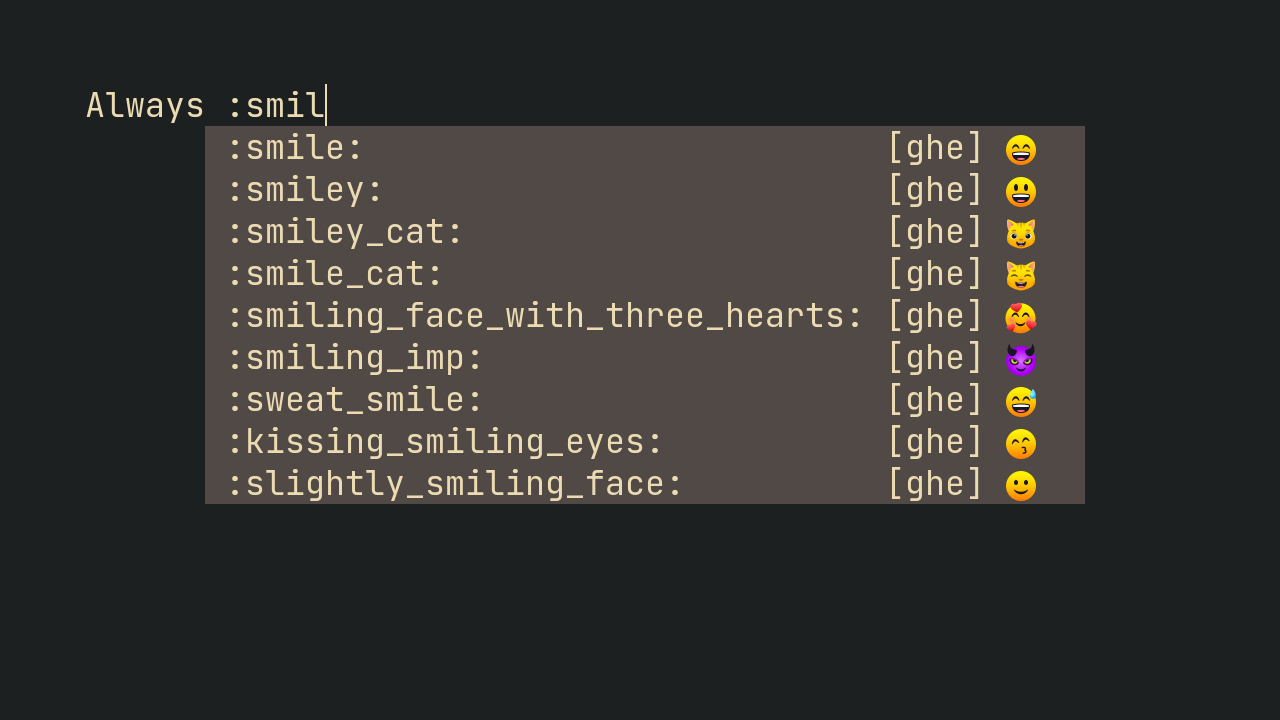Click the text cursor after :smil
The image size is (1280, 720).
pyautogui.click(x=326, y=104)
